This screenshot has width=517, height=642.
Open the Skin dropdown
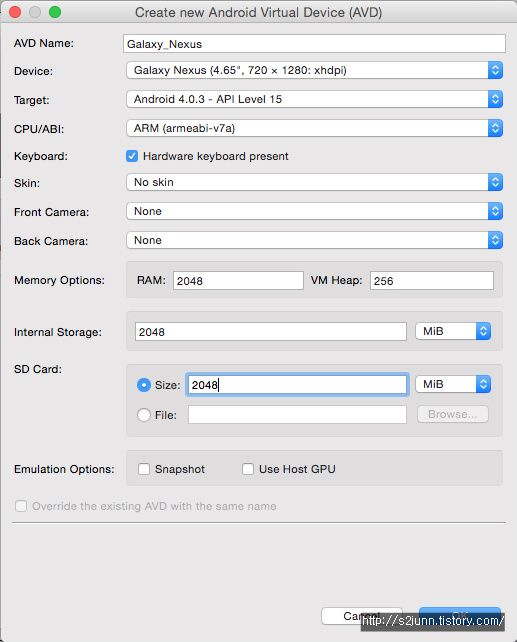(314, 182)
